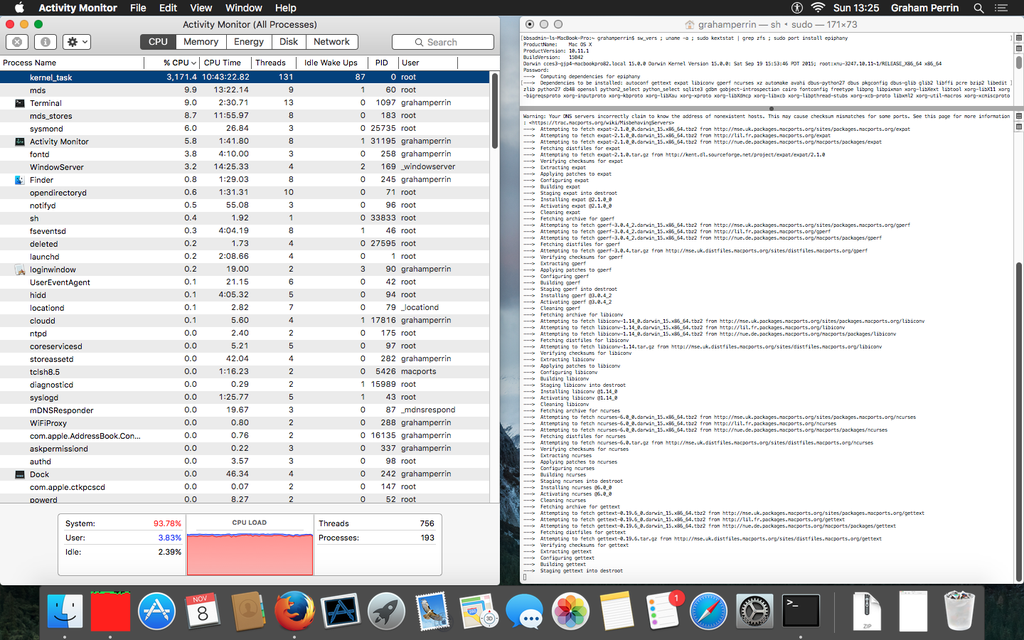Switch to the Energy tab
This screenshot has height=640, width=1024.
click(249, 42)
